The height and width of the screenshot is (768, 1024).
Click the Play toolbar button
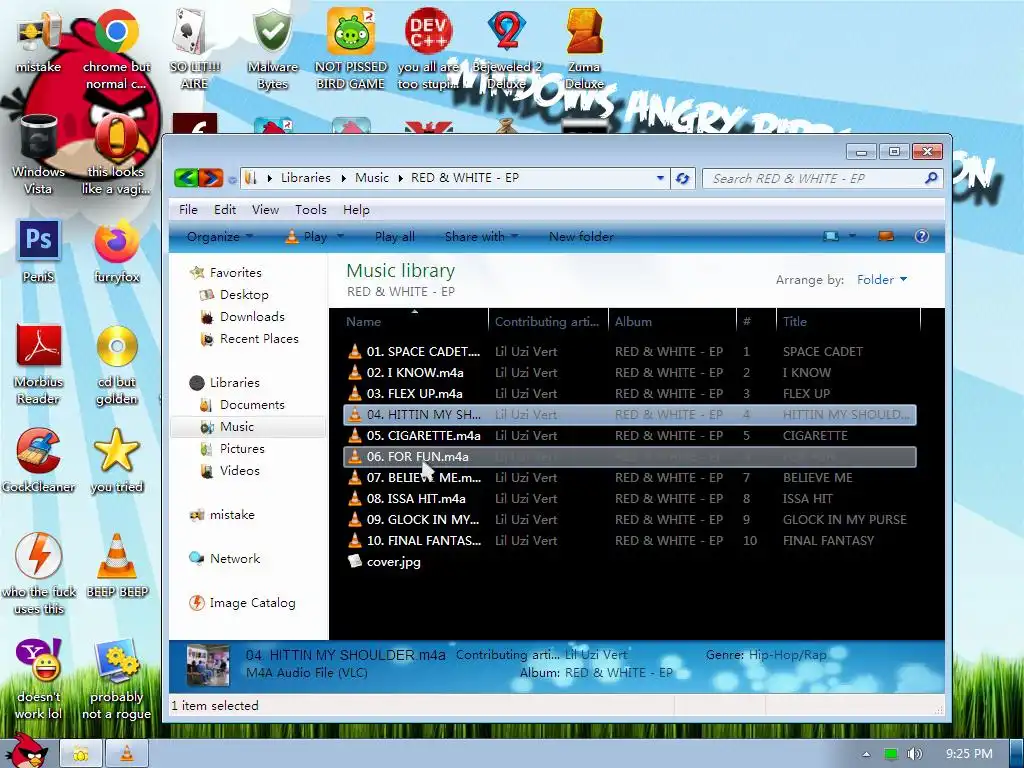tap(307, 236)
